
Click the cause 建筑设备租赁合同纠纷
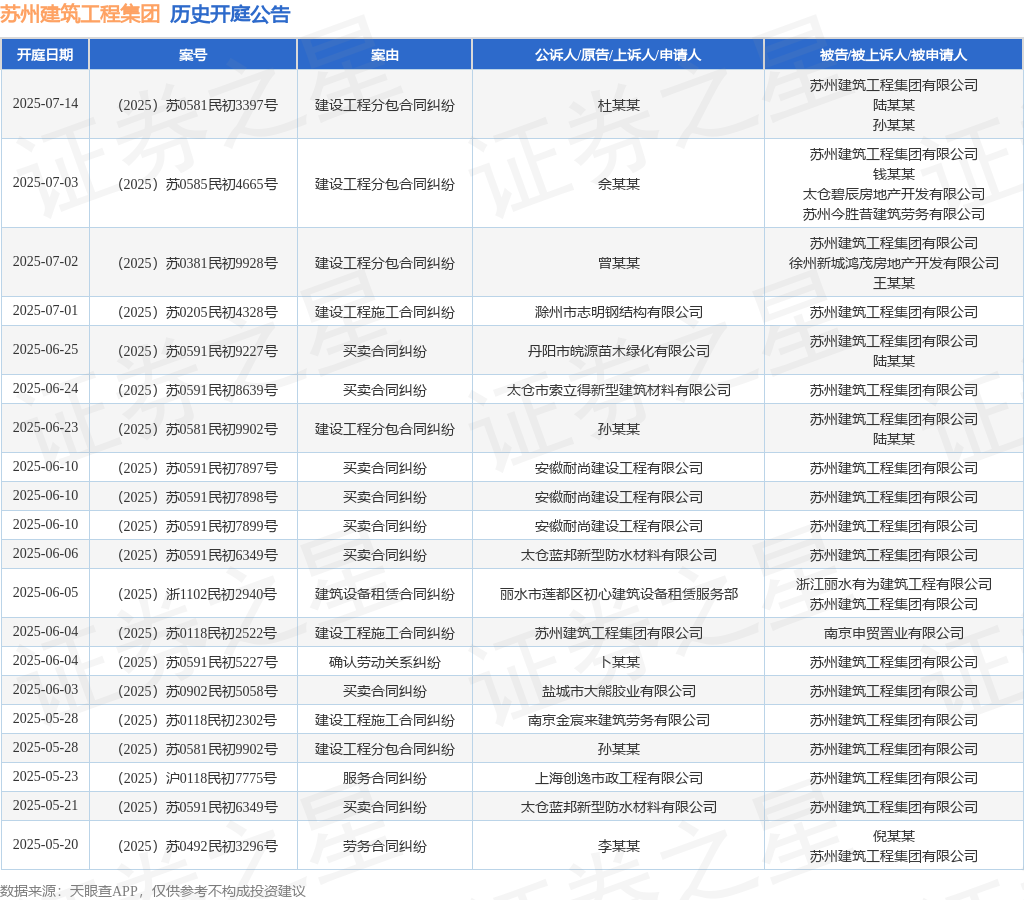(x=385, y=594)
